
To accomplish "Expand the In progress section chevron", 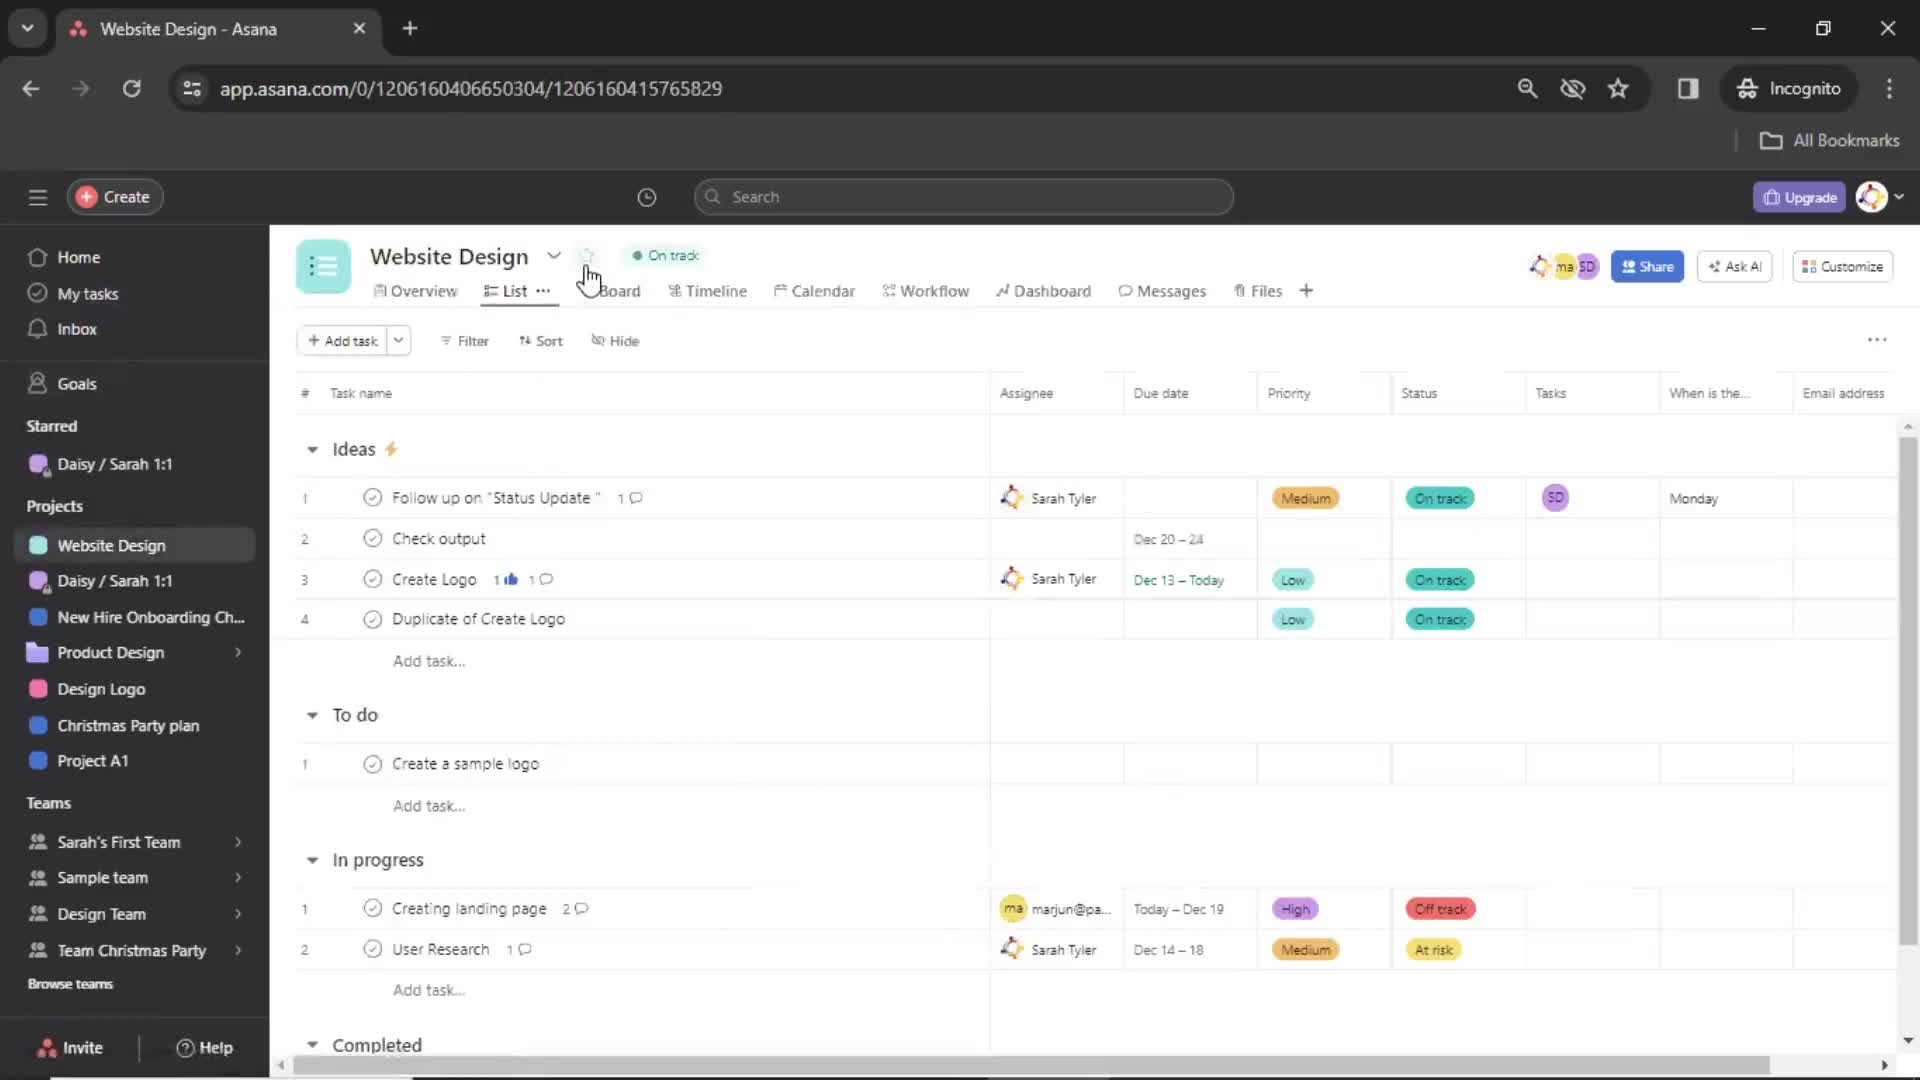I will 313,858.
